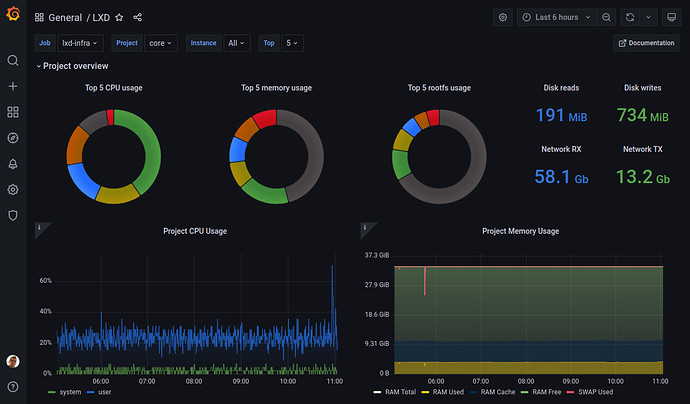Open the Job dropdown showing lxd-infra
This screenshot has width=690, height=404.
pyautogui.click(x=81, y=43)
